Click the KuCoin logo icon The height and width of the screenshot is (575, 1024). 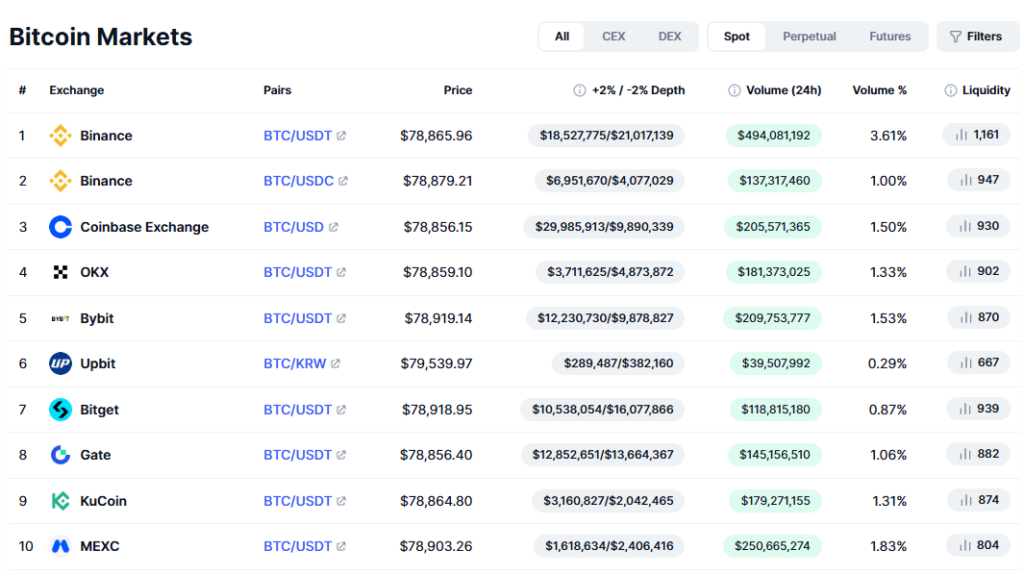pyautogui.click(x=60, y=501)
